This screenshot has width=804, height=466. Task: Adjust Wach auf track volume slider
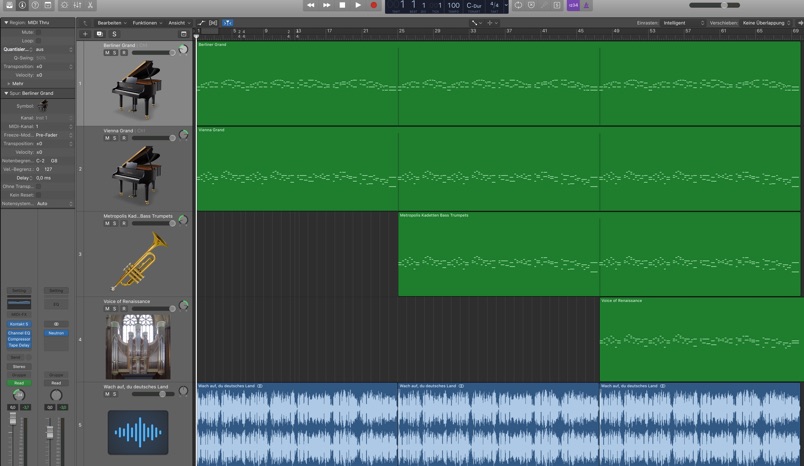154,394
